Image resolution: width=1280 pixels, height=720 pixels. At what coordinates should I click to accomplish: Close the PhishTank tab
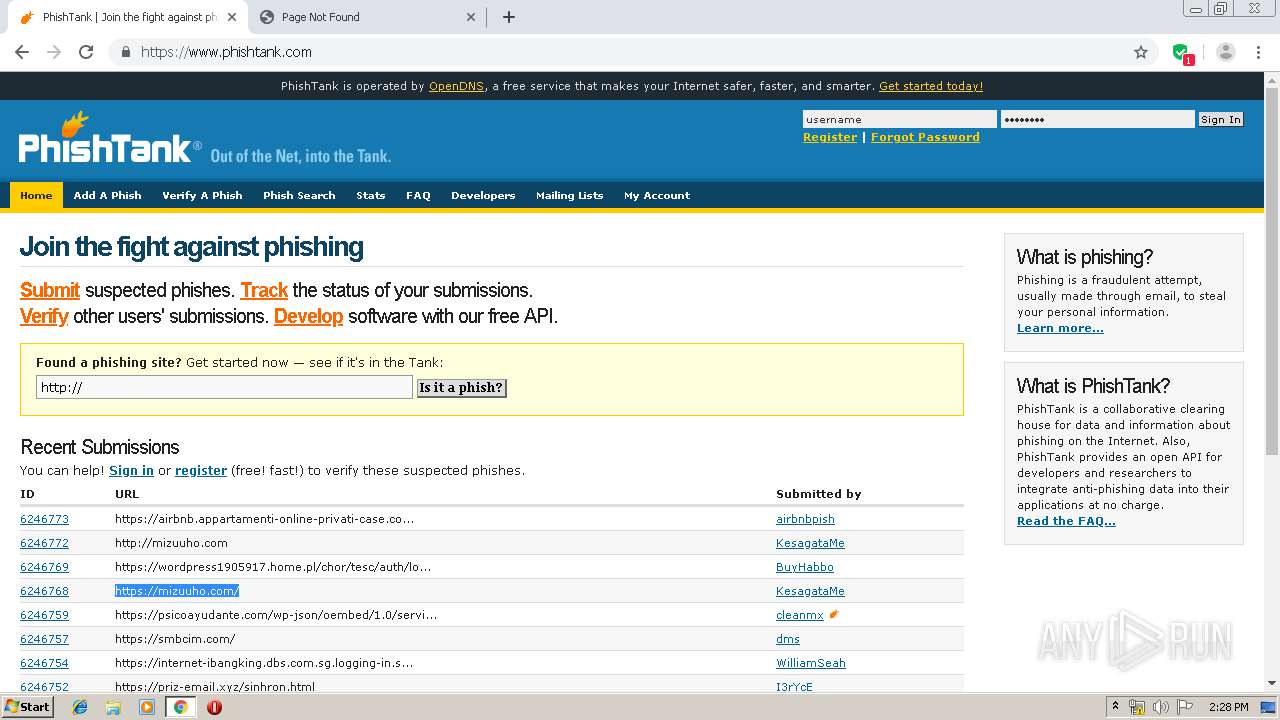(232, 17)
